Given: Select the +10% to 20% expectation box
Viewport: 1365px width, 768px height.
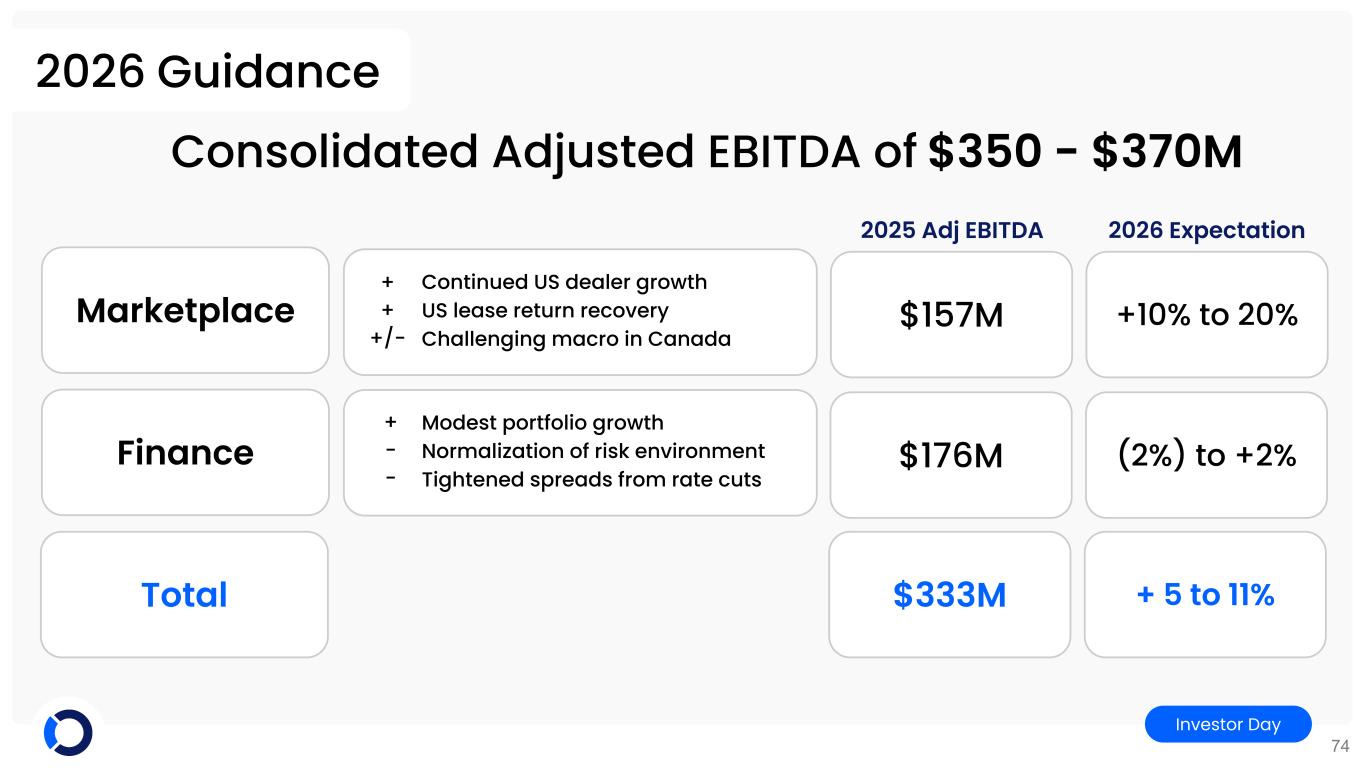Looking at the screenshot, I should pos(1206,315).
